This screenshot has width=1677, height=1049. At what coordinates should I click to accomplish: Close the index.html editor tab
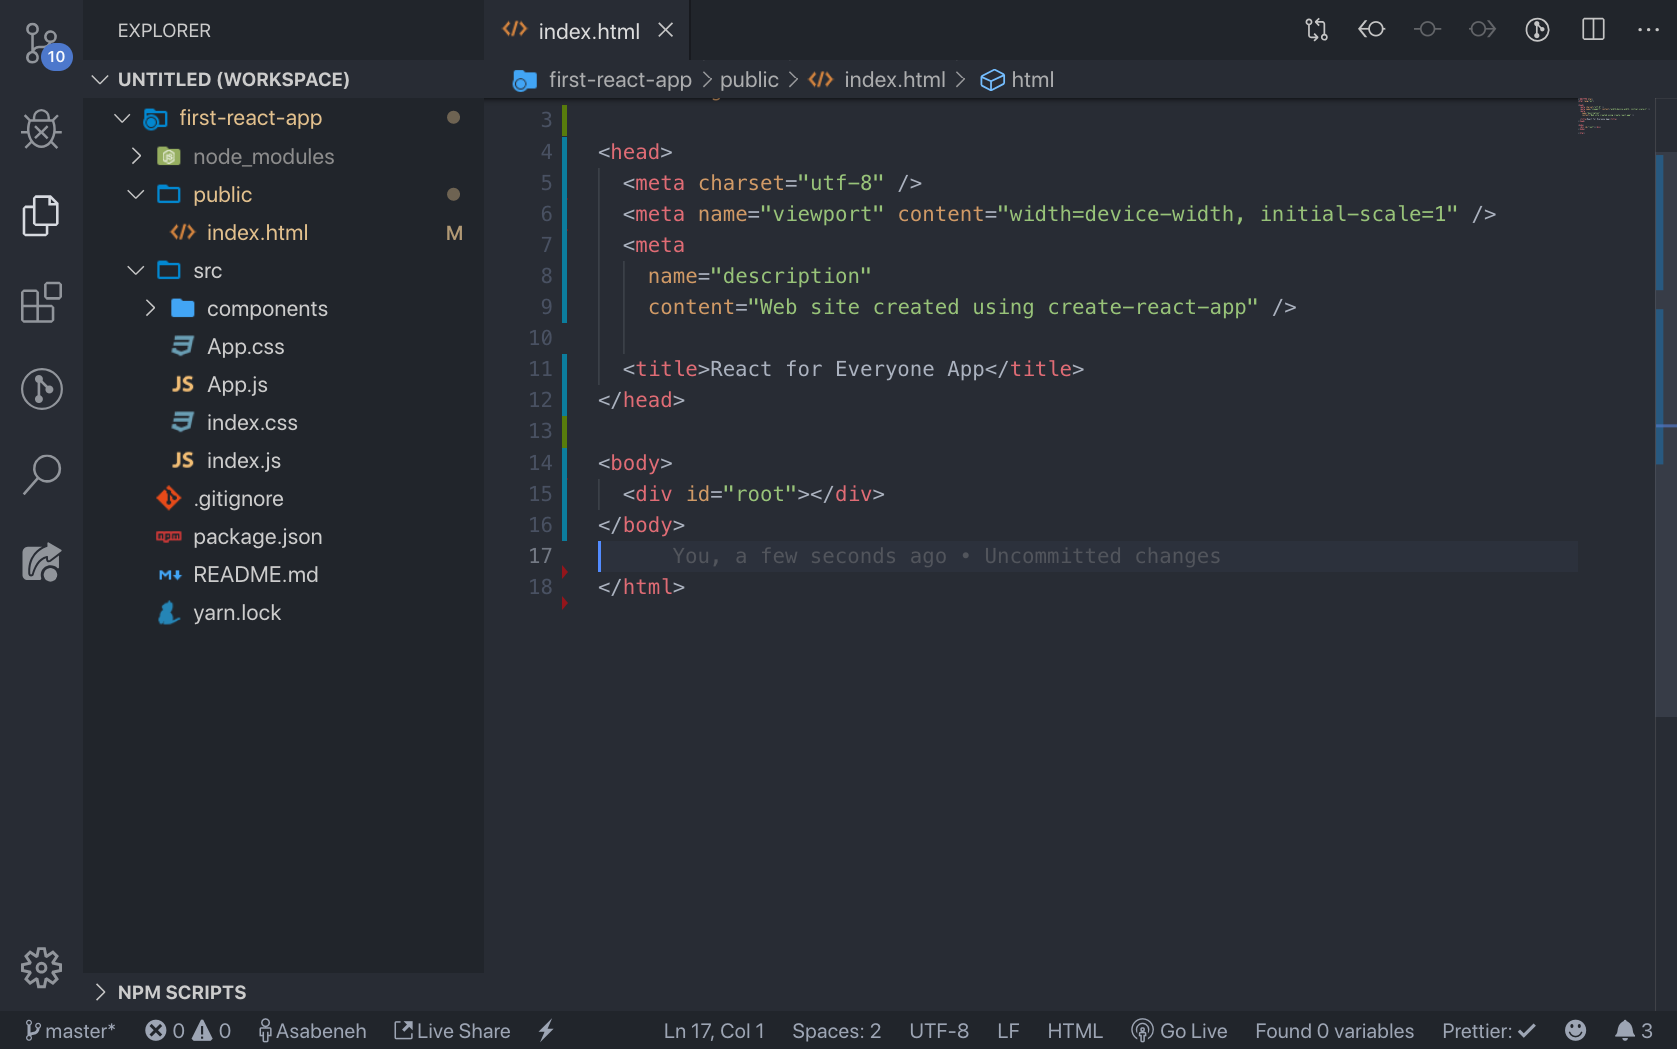666,31
